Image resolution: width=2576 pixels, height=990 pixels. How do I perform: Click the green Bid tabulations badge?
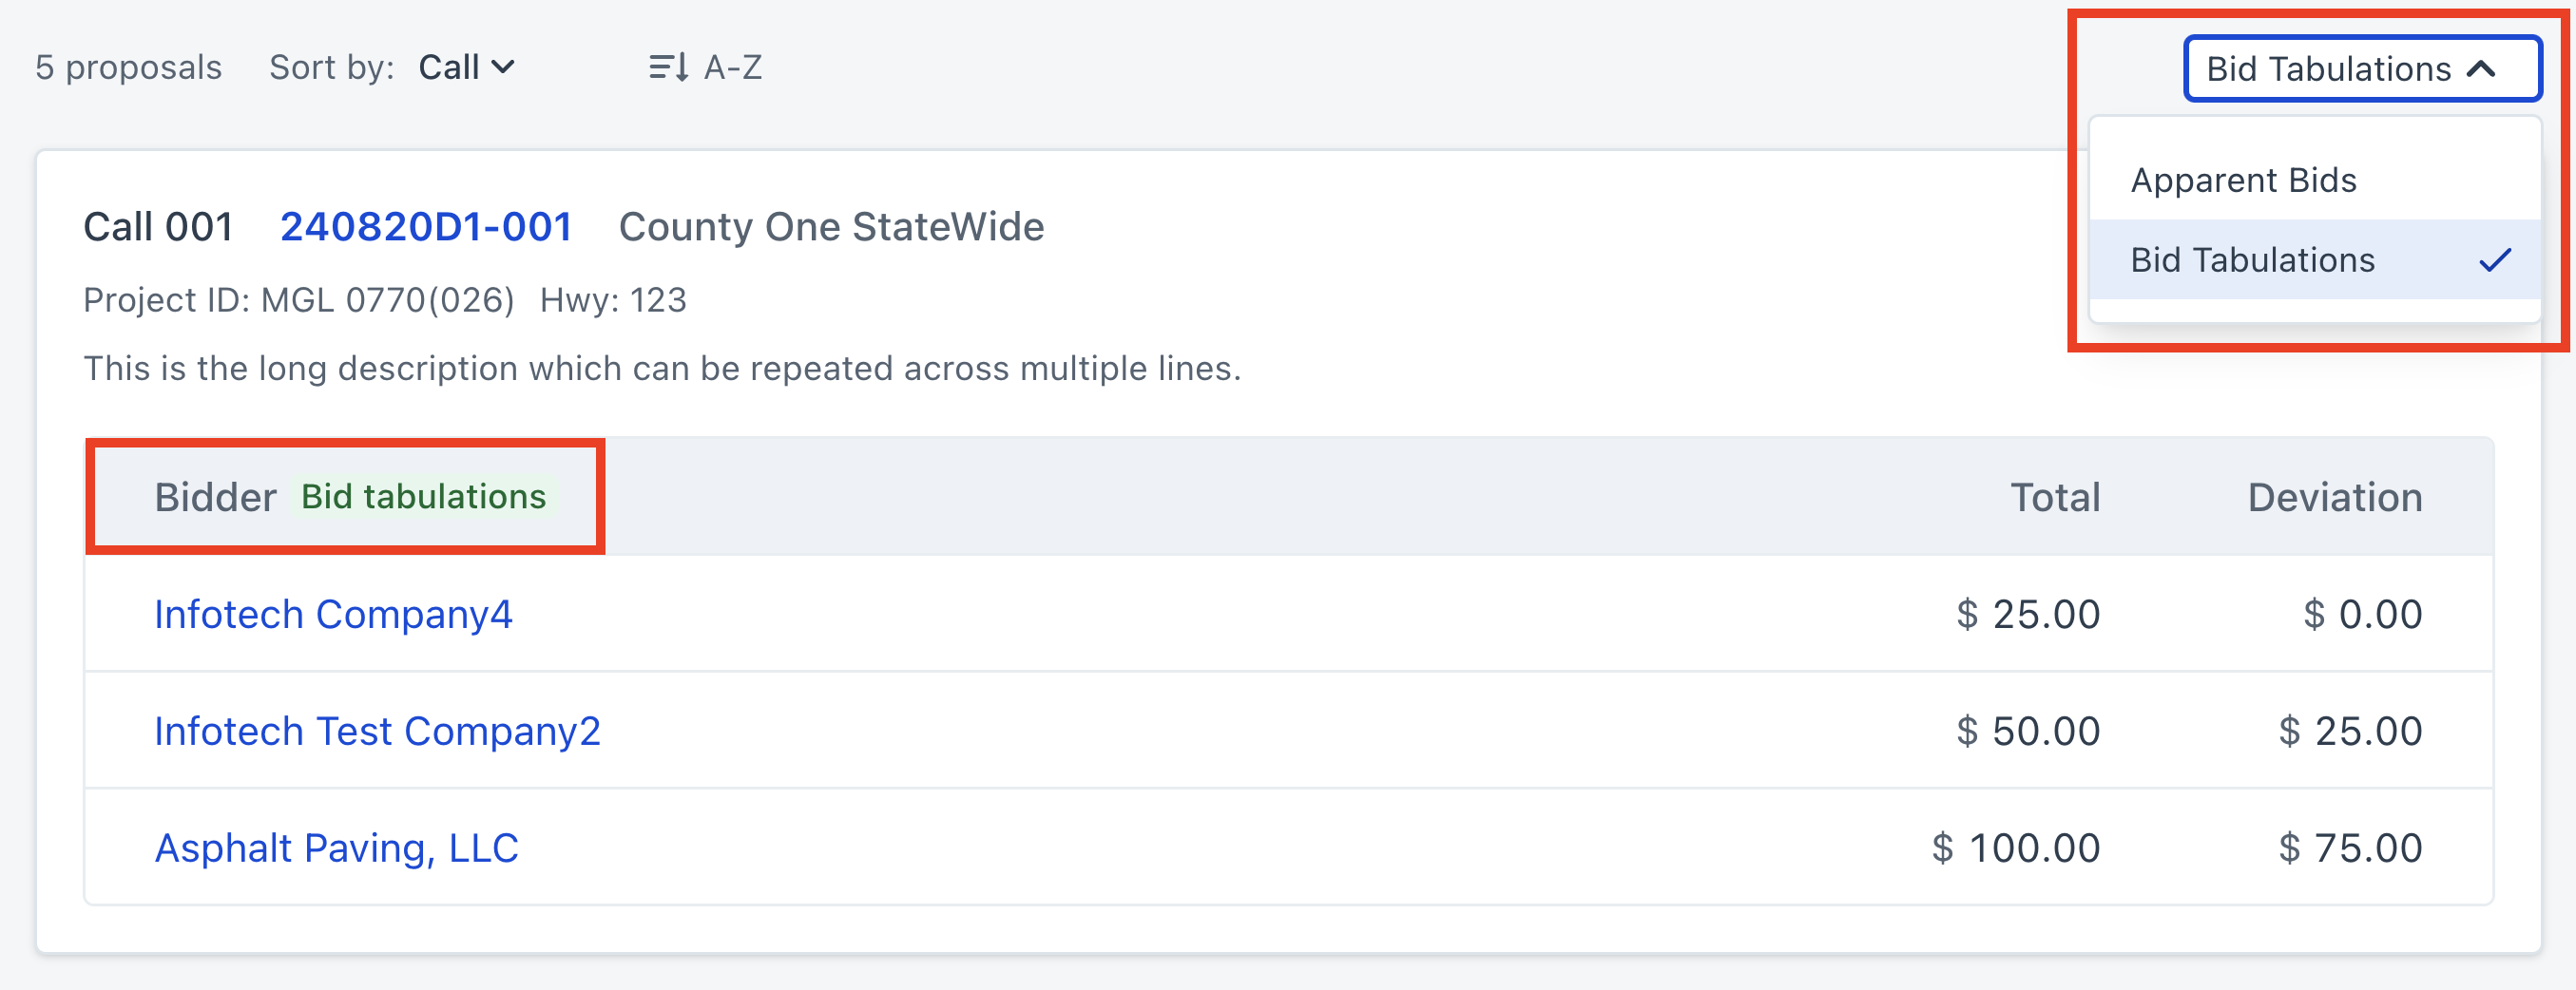[424, 497]
